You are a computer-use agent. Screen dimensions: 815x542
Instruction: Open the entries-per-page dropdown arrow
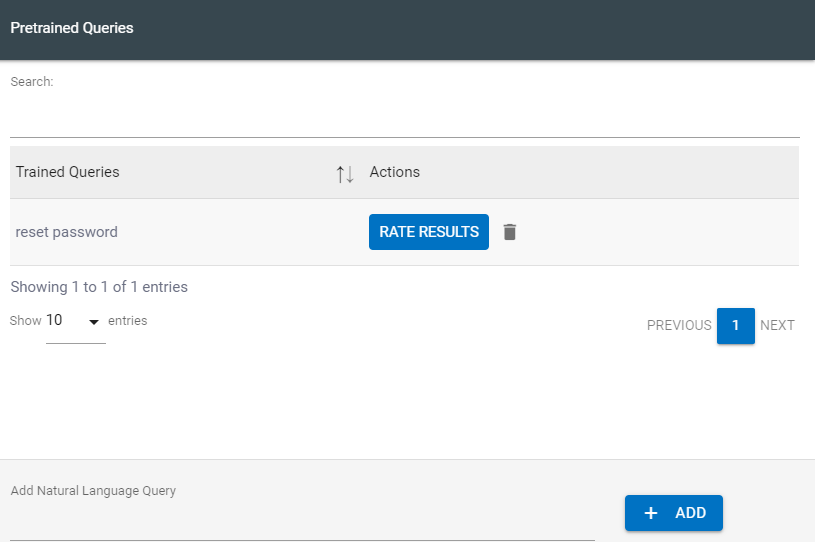point(94,322)
